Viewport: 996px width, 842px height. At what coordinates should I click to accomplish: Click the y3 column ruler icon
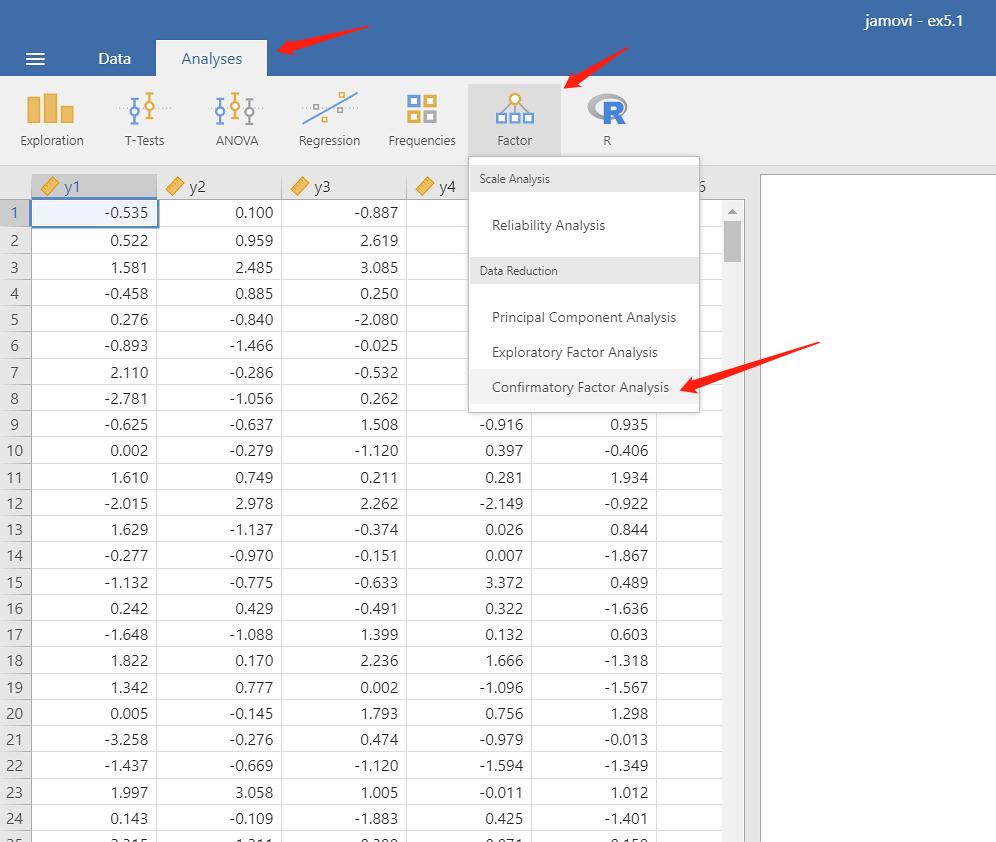tap(300, 187)
